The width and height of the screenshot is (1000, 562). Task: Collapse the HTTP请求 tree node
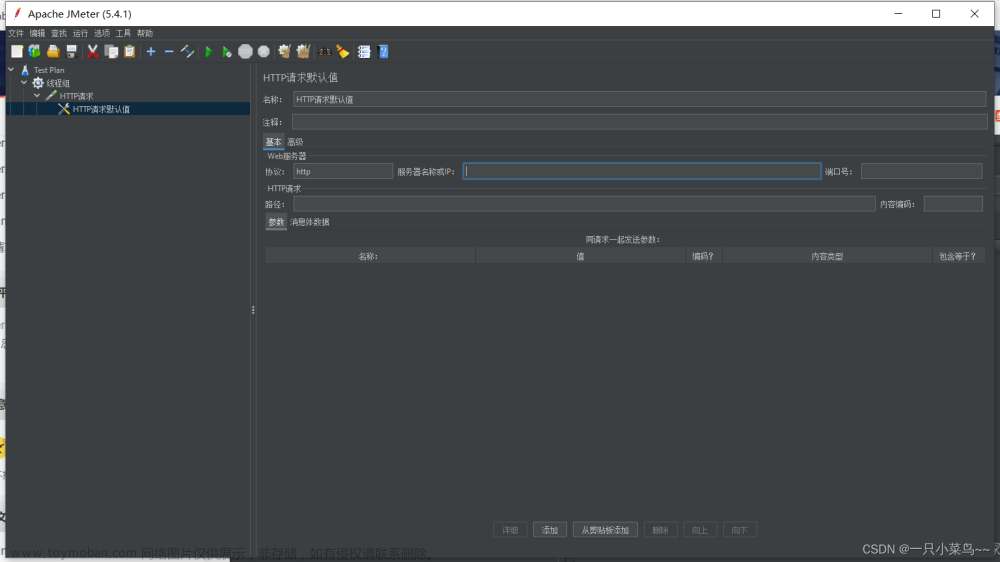coord(37,96)
